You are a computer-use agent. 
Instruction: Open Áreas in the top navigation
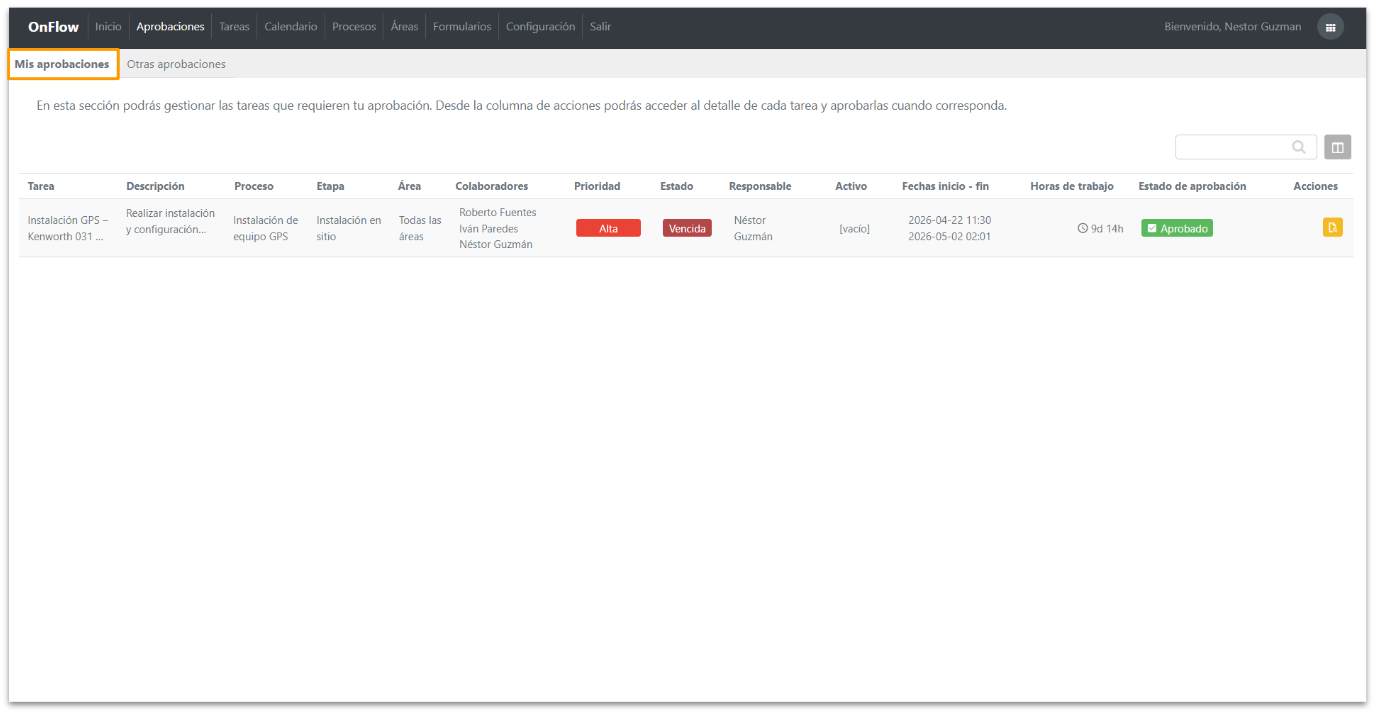404,27
